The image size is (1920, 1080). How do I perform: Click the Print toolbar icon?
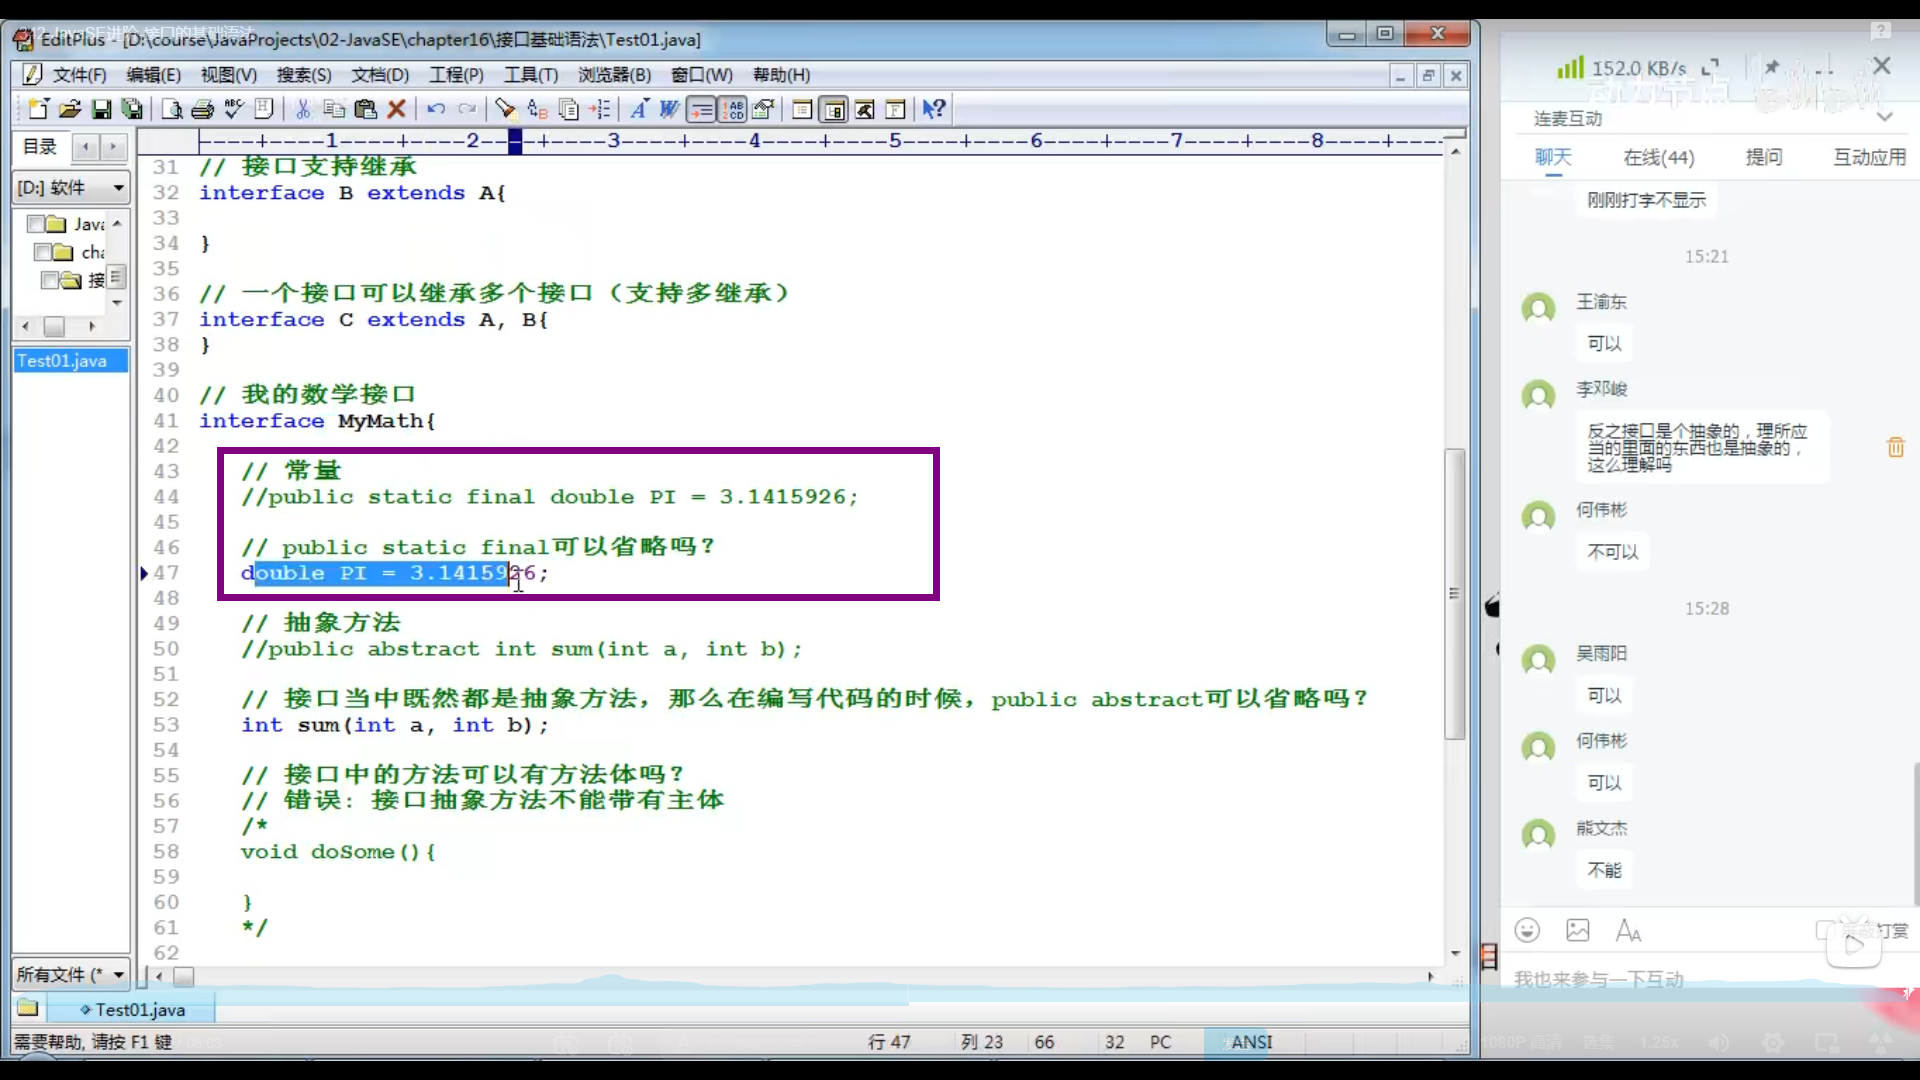pos(203,109)
